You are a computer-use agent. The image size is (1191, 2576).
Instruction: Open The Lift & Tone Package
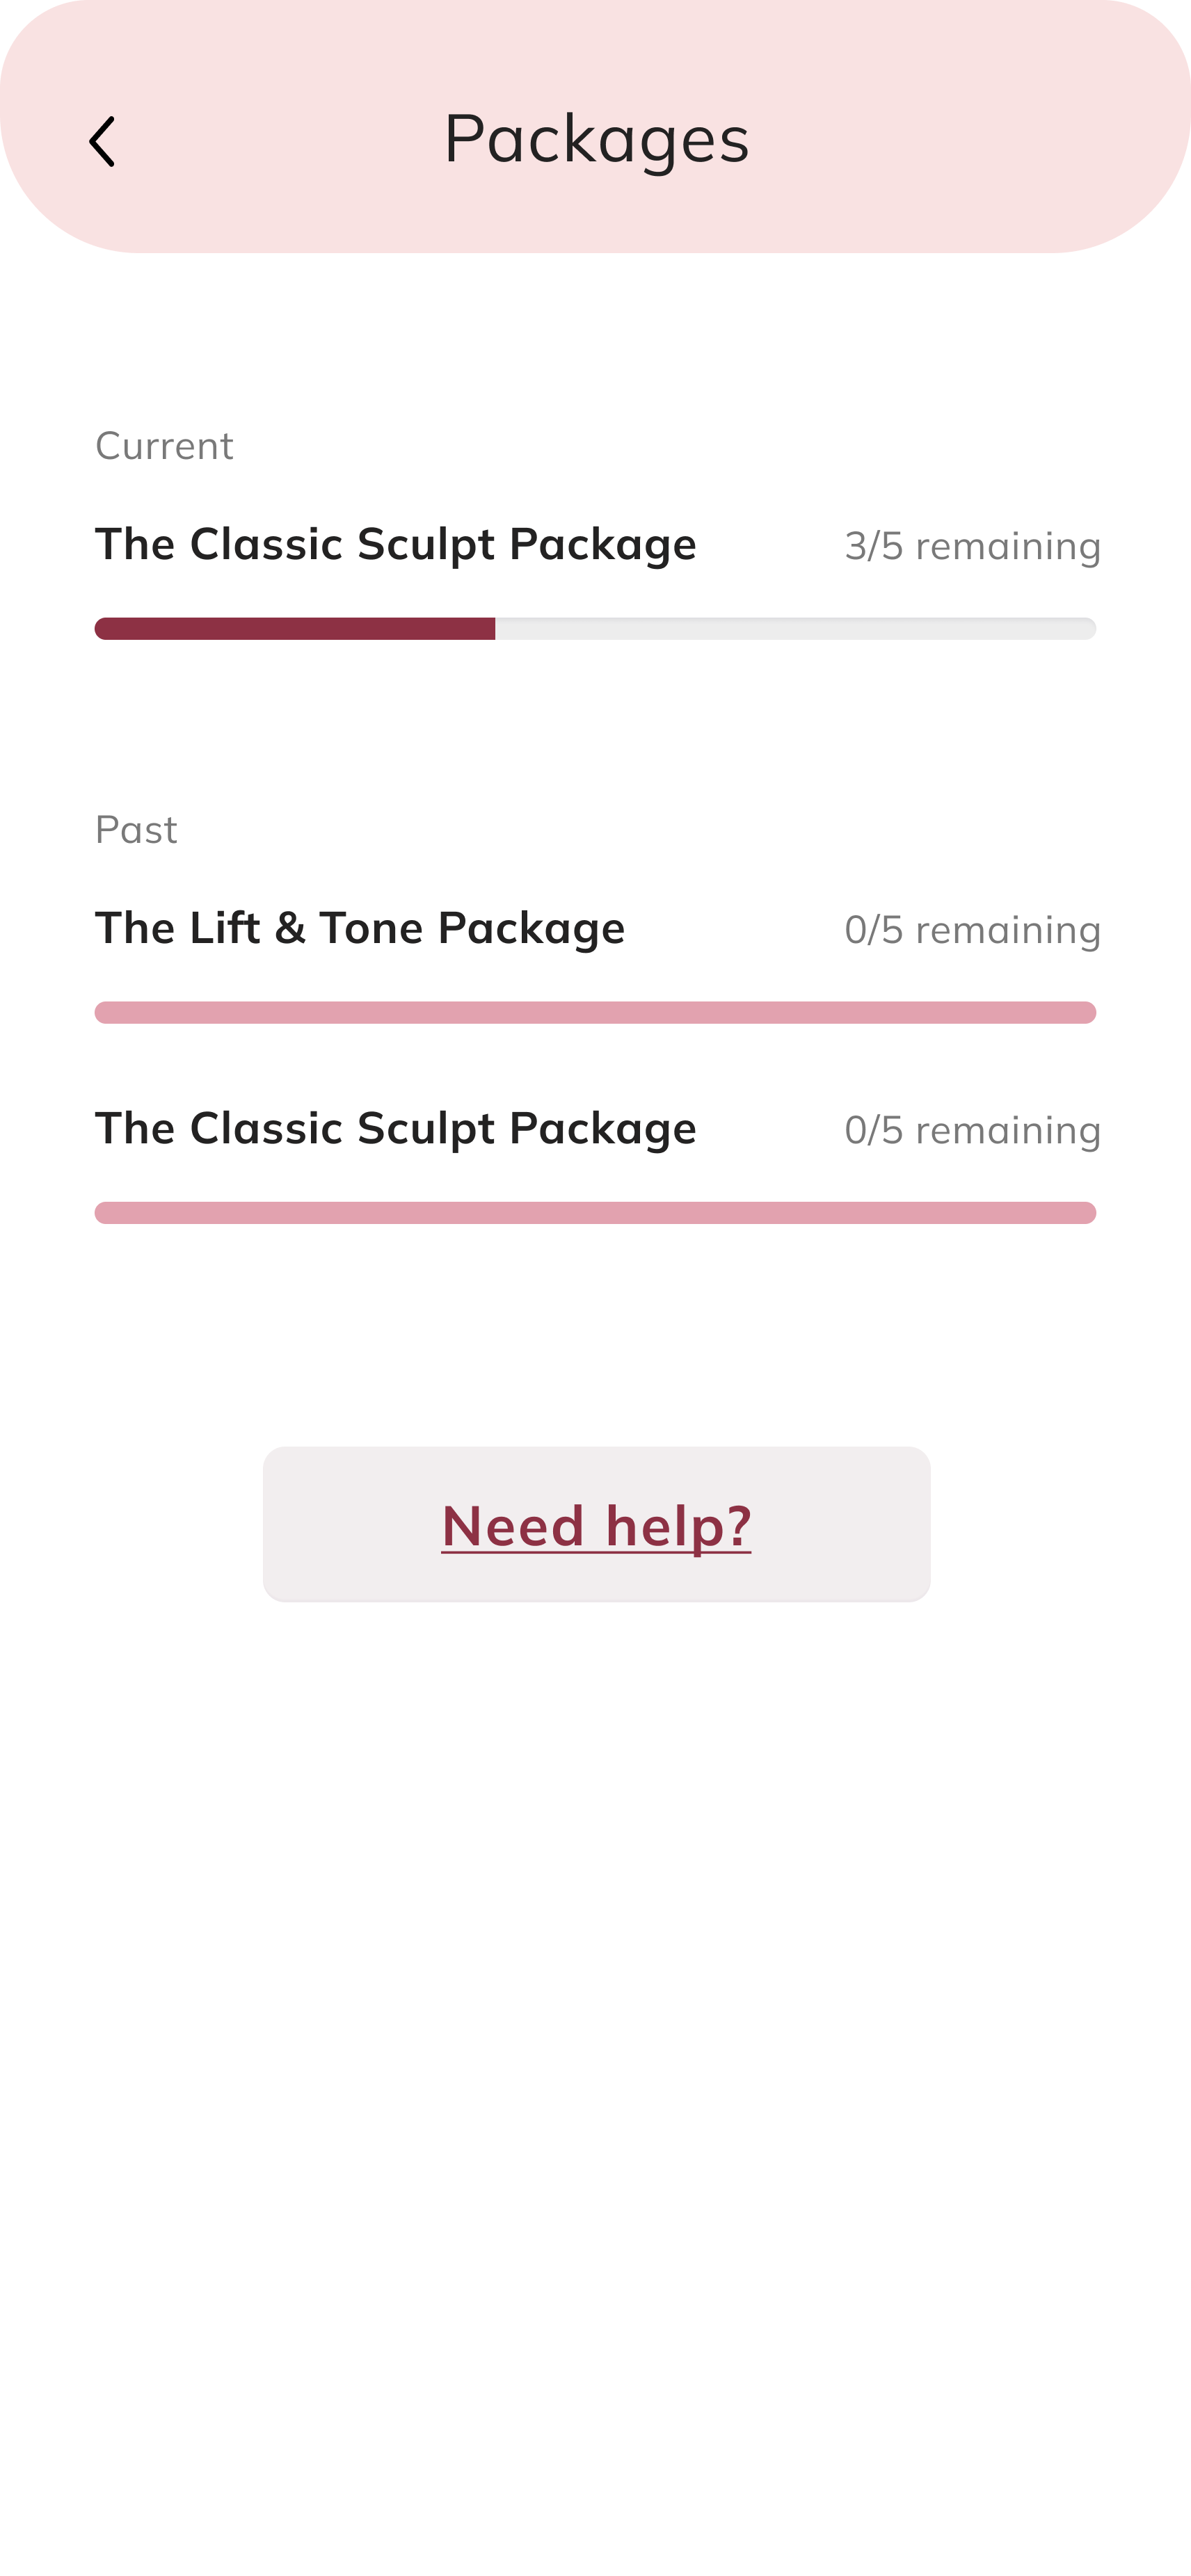pyautogui.click(x=360, y=928)
